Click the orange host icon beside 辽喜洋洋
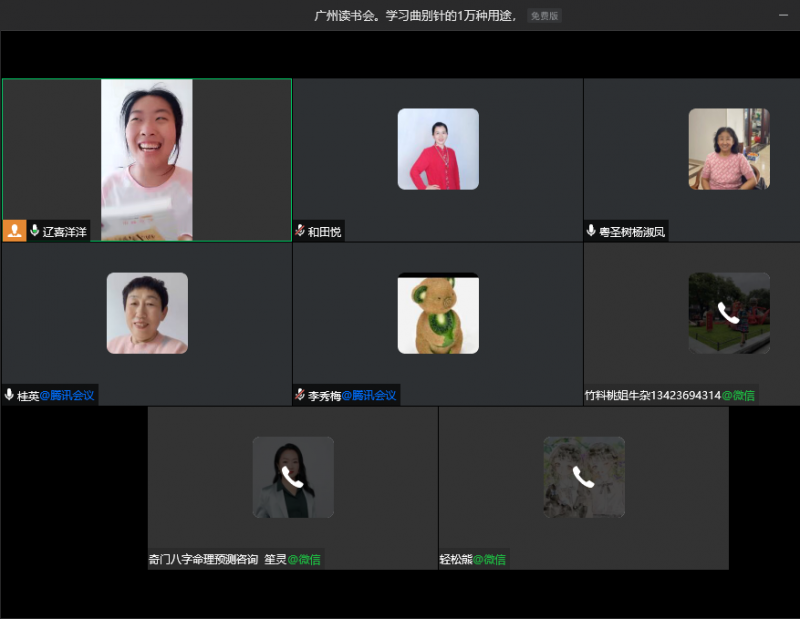The image size is (800, 619). coord(14,231)
